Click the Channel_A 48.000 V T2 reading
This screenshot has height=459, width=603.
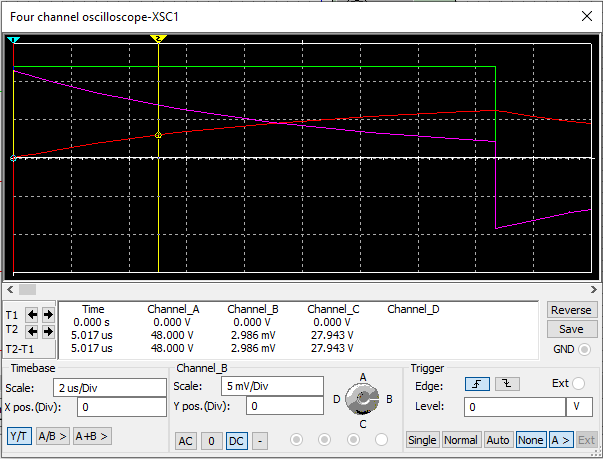pyautogui.click(x=172, y=335)
